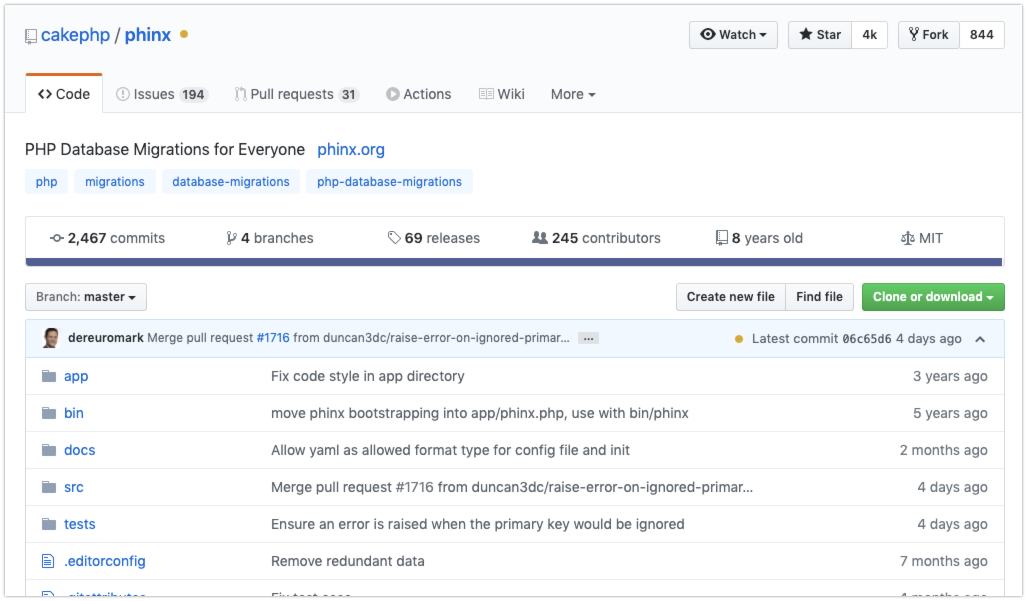View the 245 contributors link
1027x601 pixels.
(x=596, y=238)
